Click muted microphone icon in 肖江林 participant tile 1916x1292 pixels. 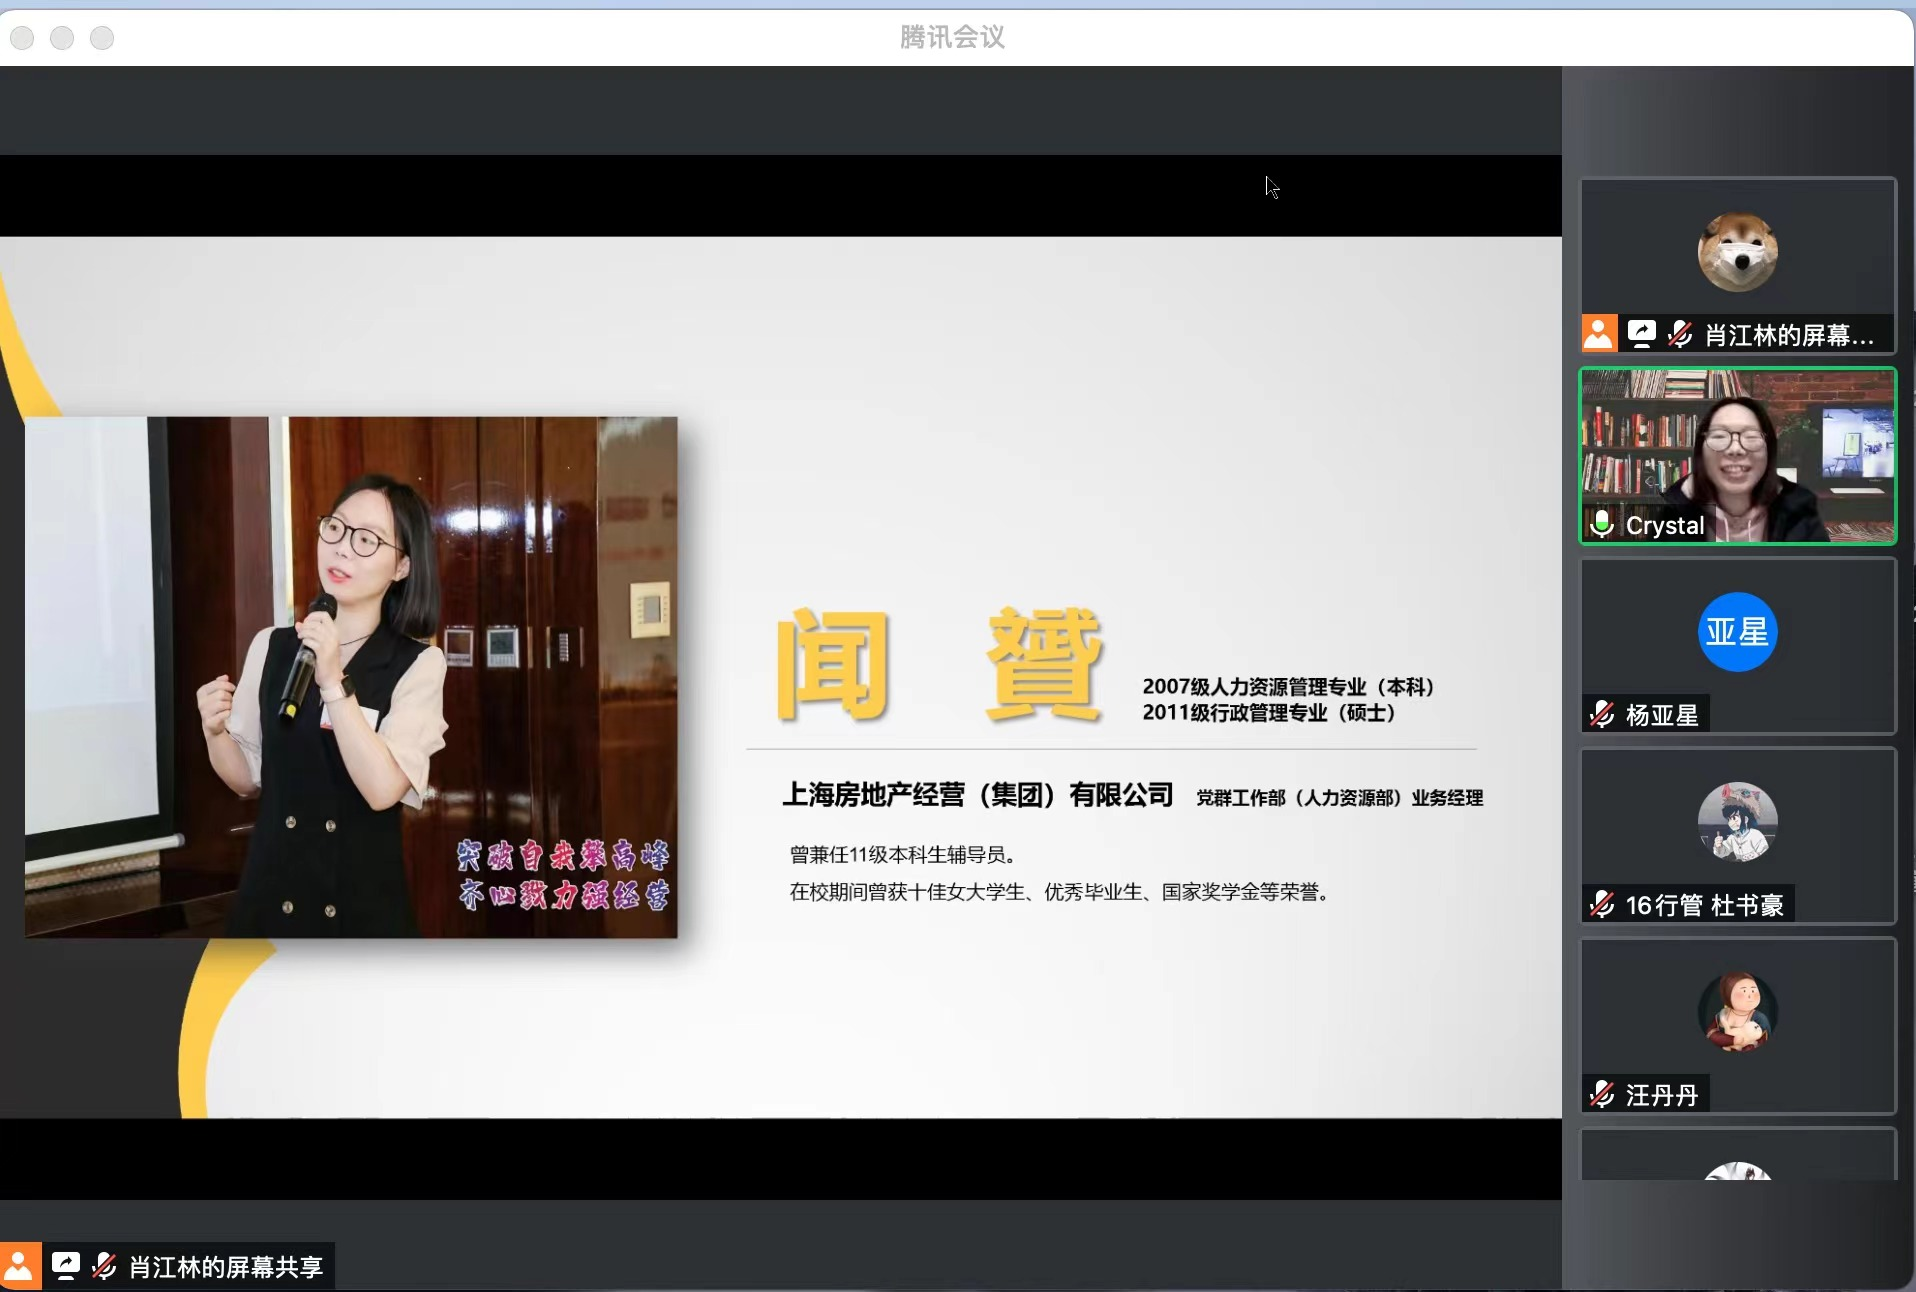coord(1680,333)
